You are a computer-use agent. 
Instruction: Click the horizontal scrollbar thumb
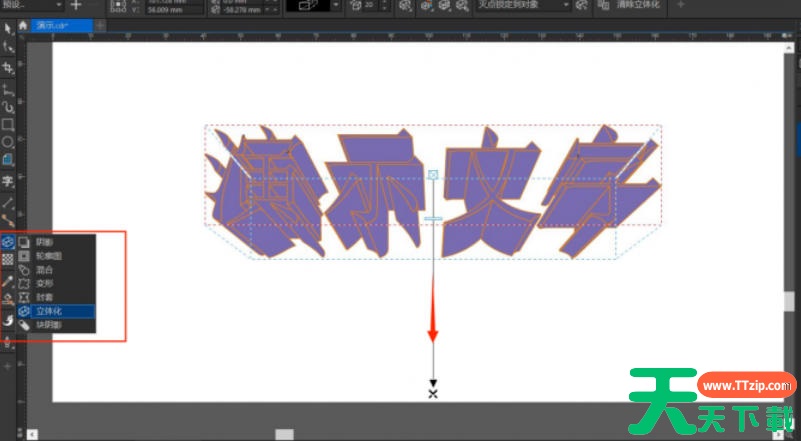tap(285, 434)
